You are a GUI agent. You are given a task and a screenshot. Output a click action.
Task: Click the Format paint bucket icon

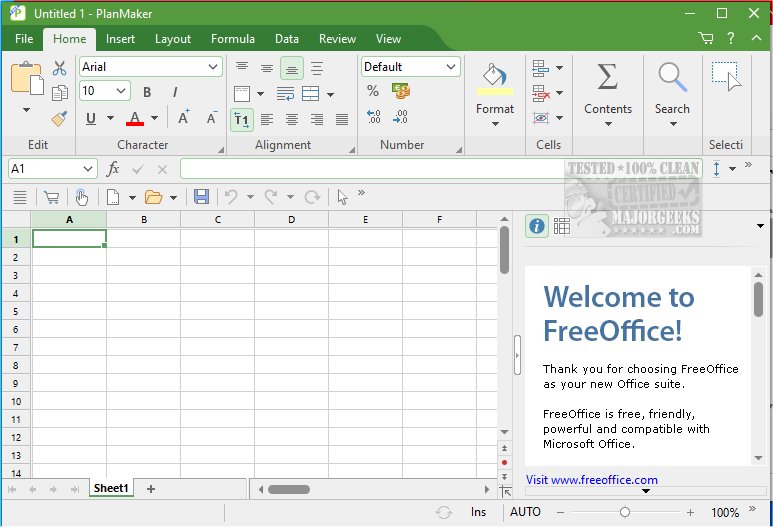tap(494, 78)
